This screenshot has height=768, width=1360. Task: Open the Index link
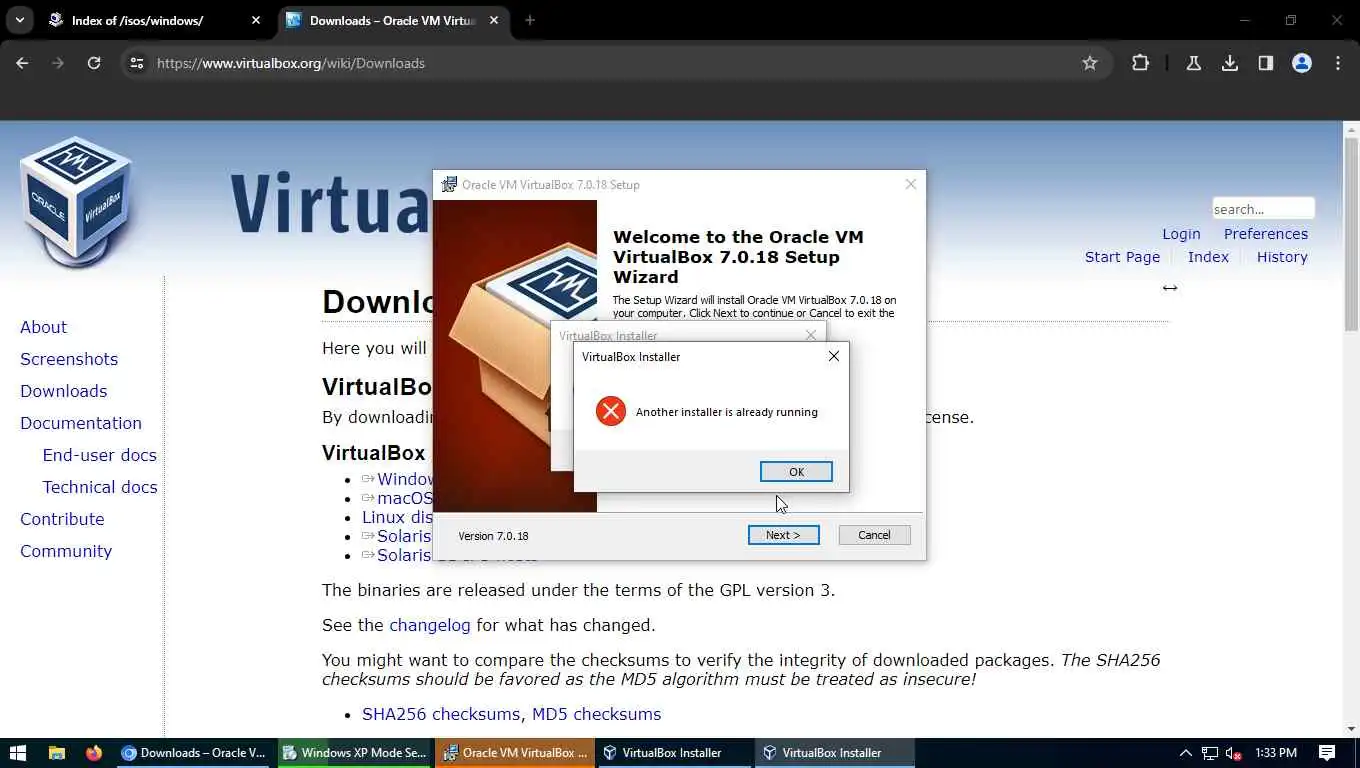click(1208, 257)
